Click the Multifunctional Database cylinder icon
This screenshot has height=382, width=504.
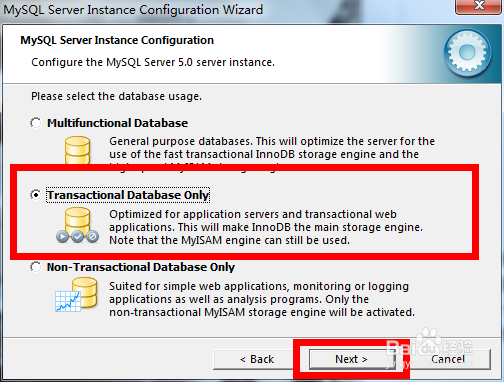(x=77, y=150)
